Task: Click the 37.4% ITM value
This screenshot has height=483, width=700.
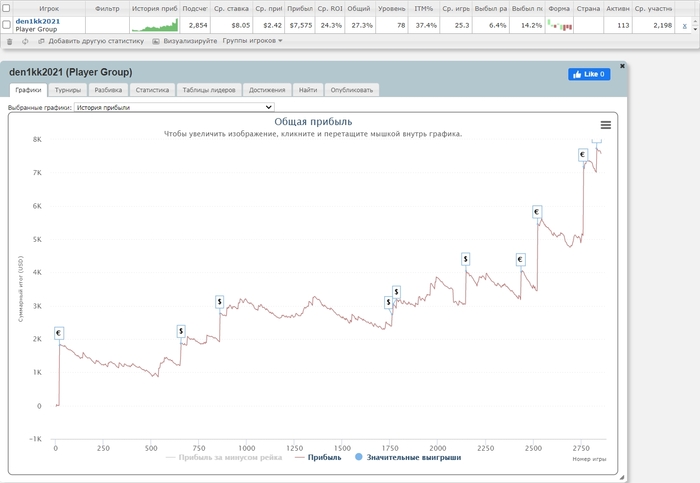Action: (426, 25)
